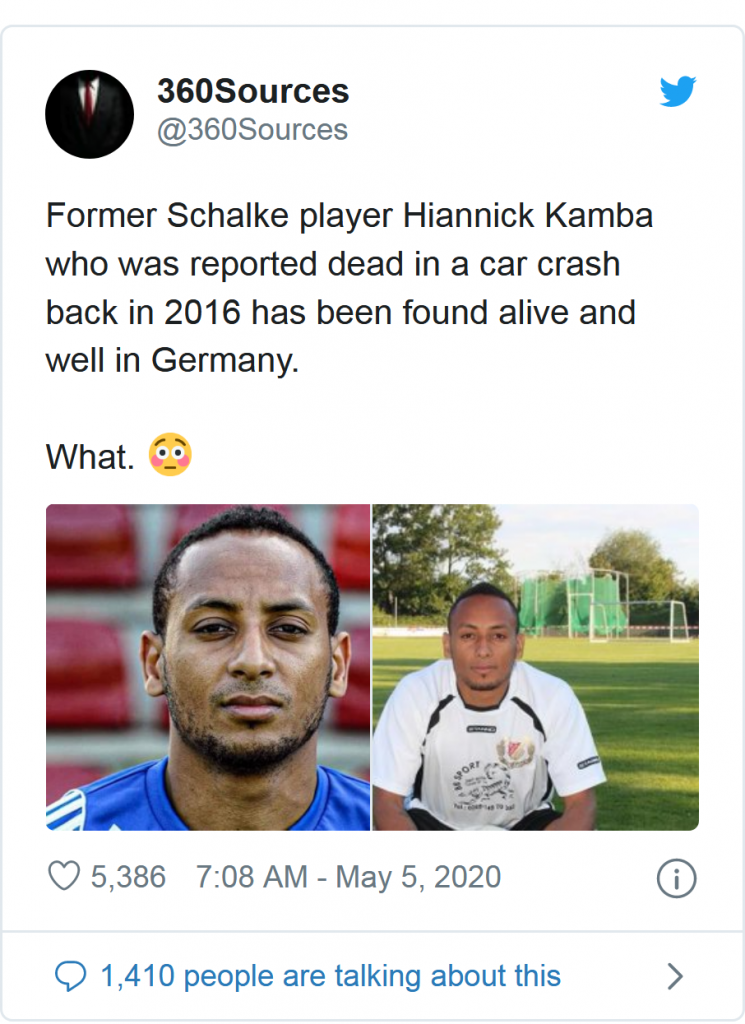
Task: Click the Twitter bird logo
Action: pyautogui.click(x=678, y=92)
